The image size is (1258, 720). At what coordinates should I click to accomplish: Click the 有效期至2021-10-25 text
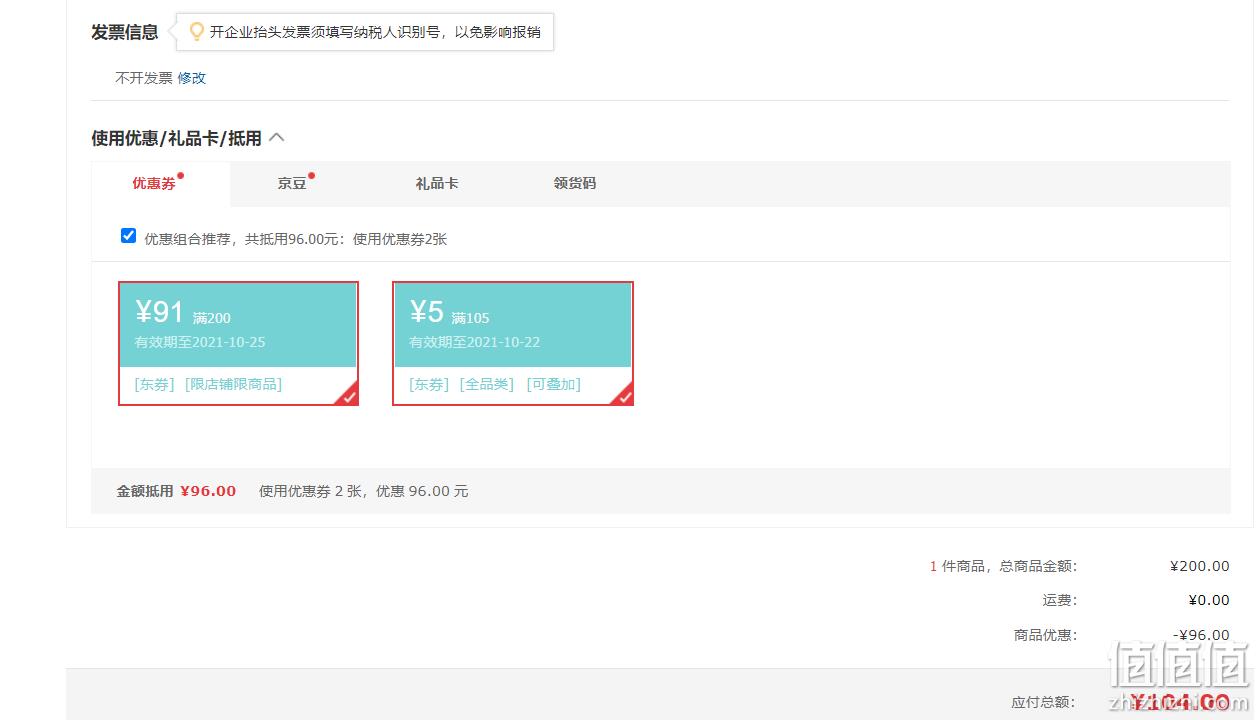pyautogui.click(x=200, y=342)
